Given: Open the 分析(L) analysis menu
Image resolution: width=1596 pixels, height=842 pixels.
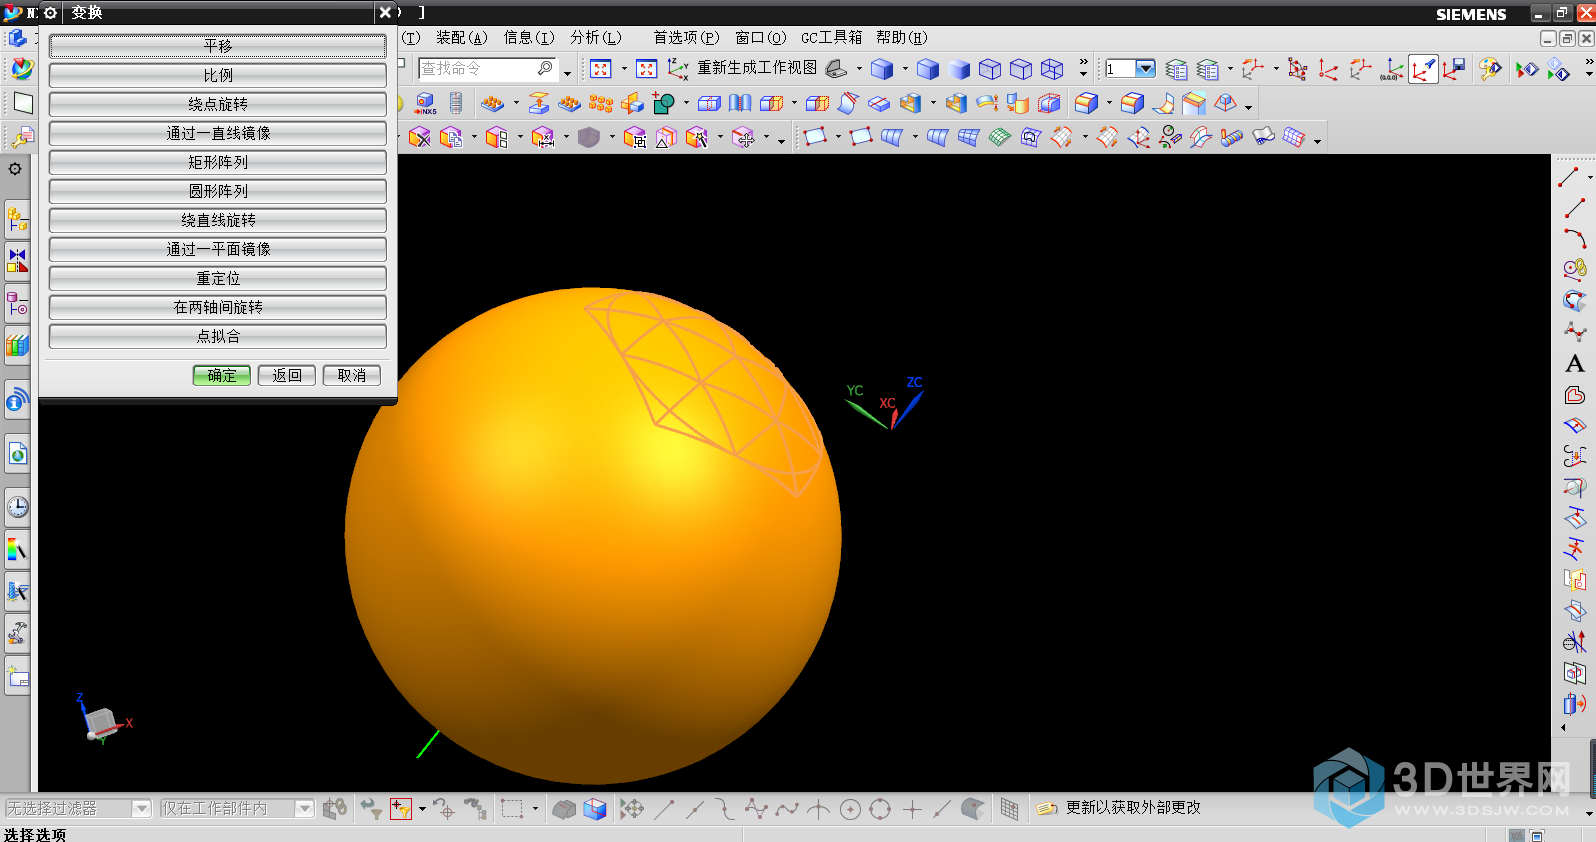Looking at the screenshot, I should [596, 38].
